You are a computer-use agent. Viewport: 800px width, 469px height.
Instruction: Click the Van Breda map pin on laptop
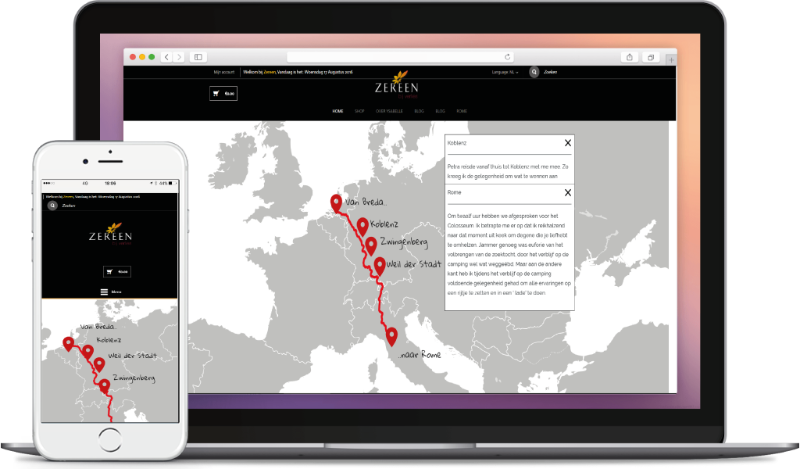tap(336, 204)
